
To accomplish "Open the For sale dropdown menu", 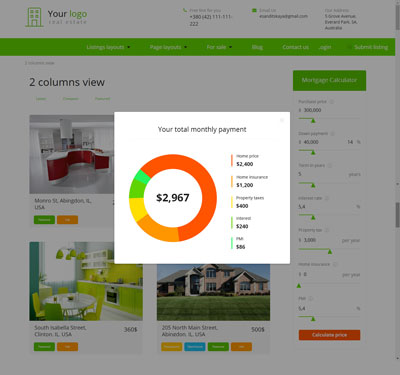I will pos(219,47).
